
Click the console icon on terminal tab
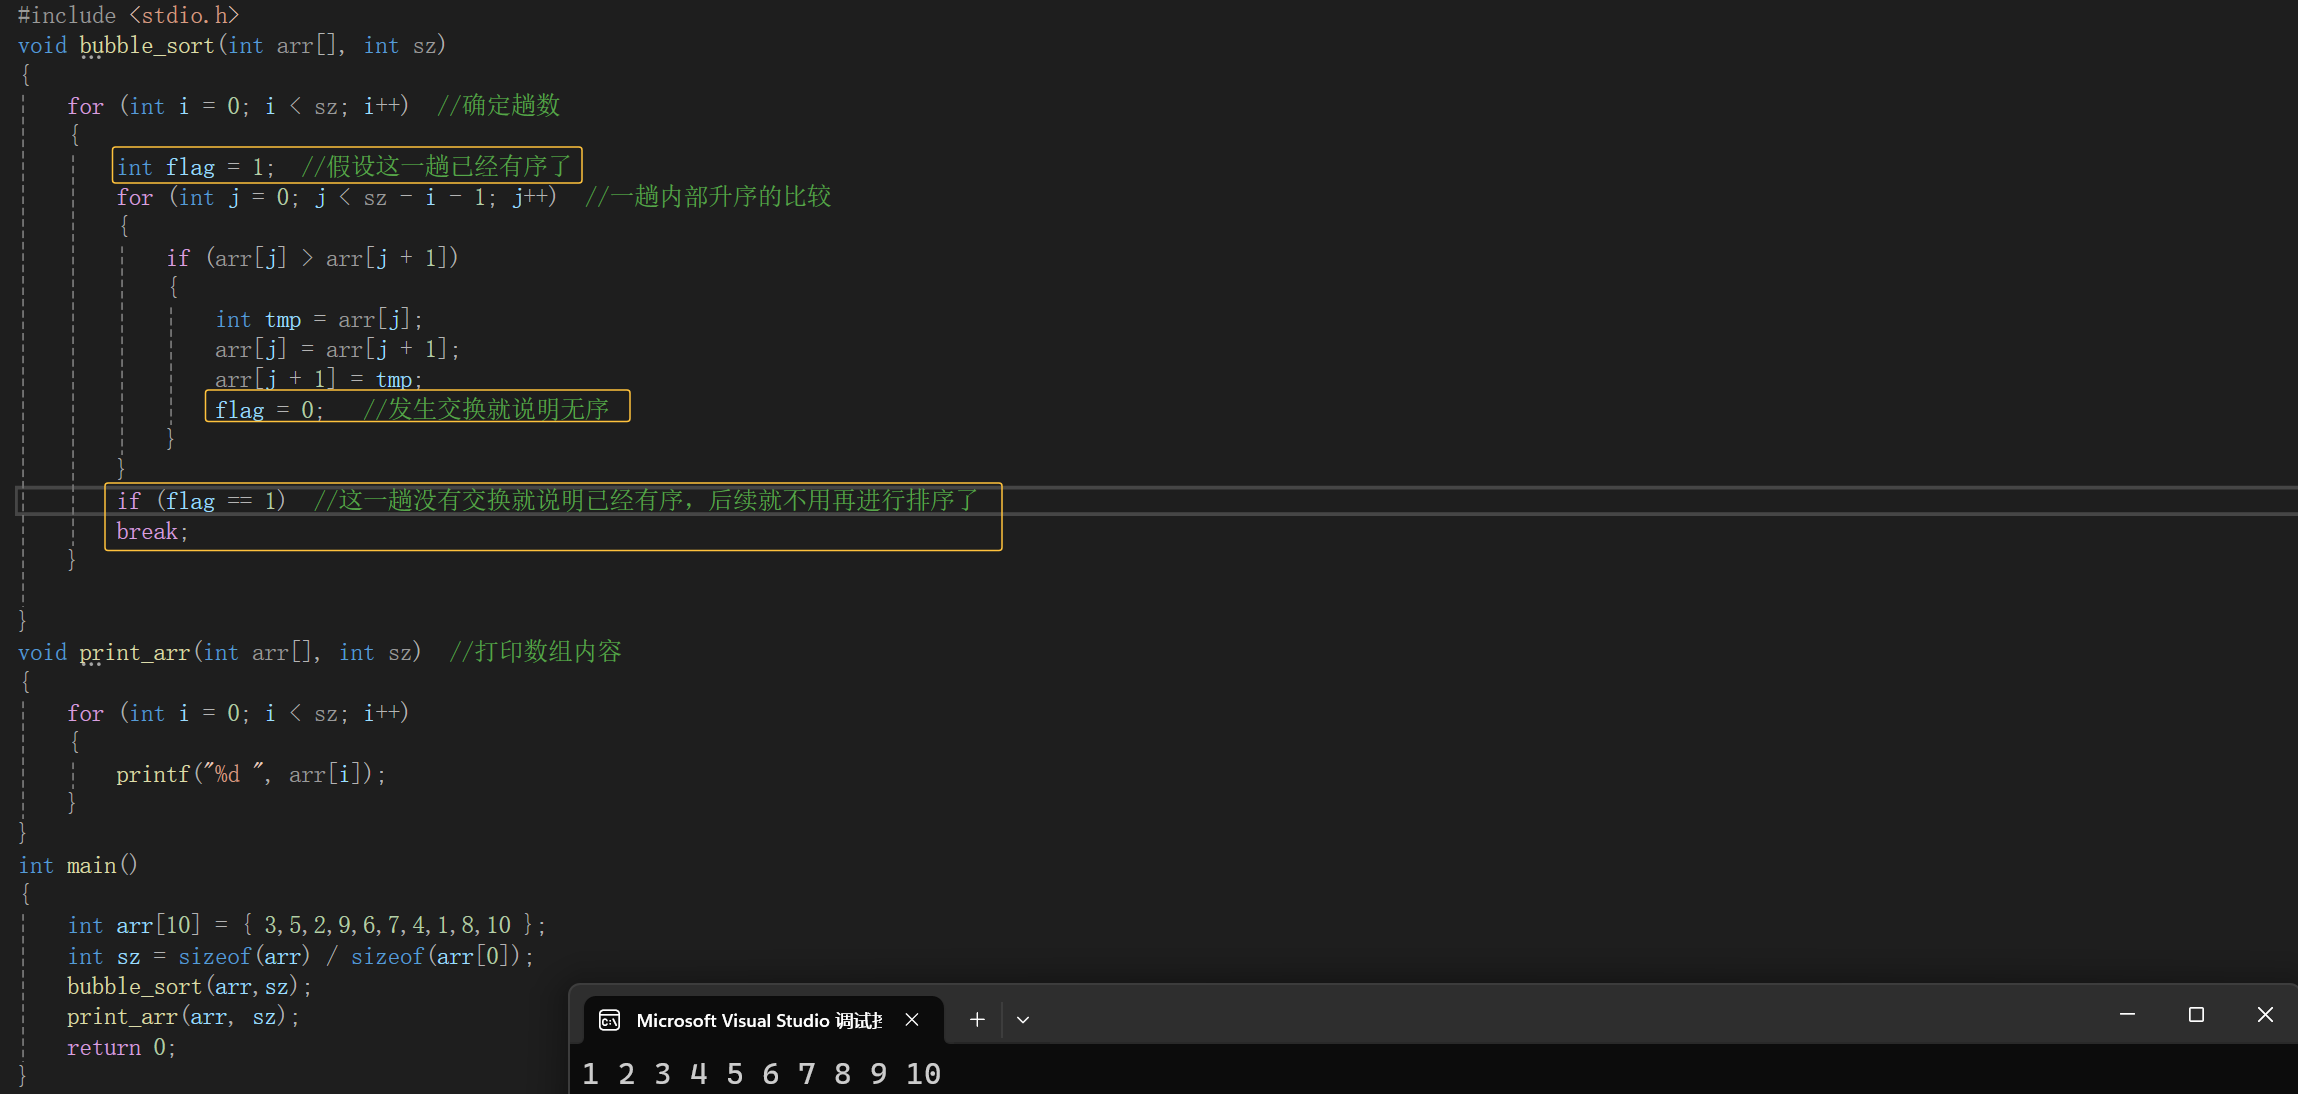(x=609, y=1020)
